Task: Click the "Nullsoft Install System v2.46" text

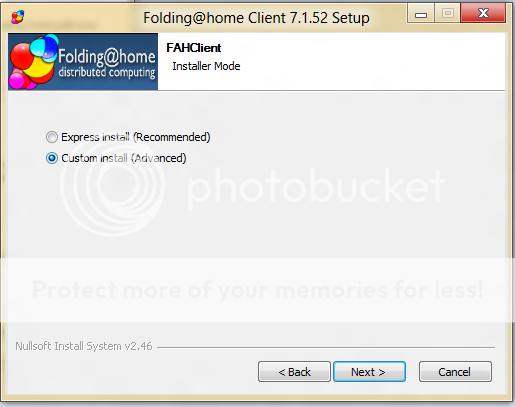Action: pyautogui.click(x=84, y=346)
